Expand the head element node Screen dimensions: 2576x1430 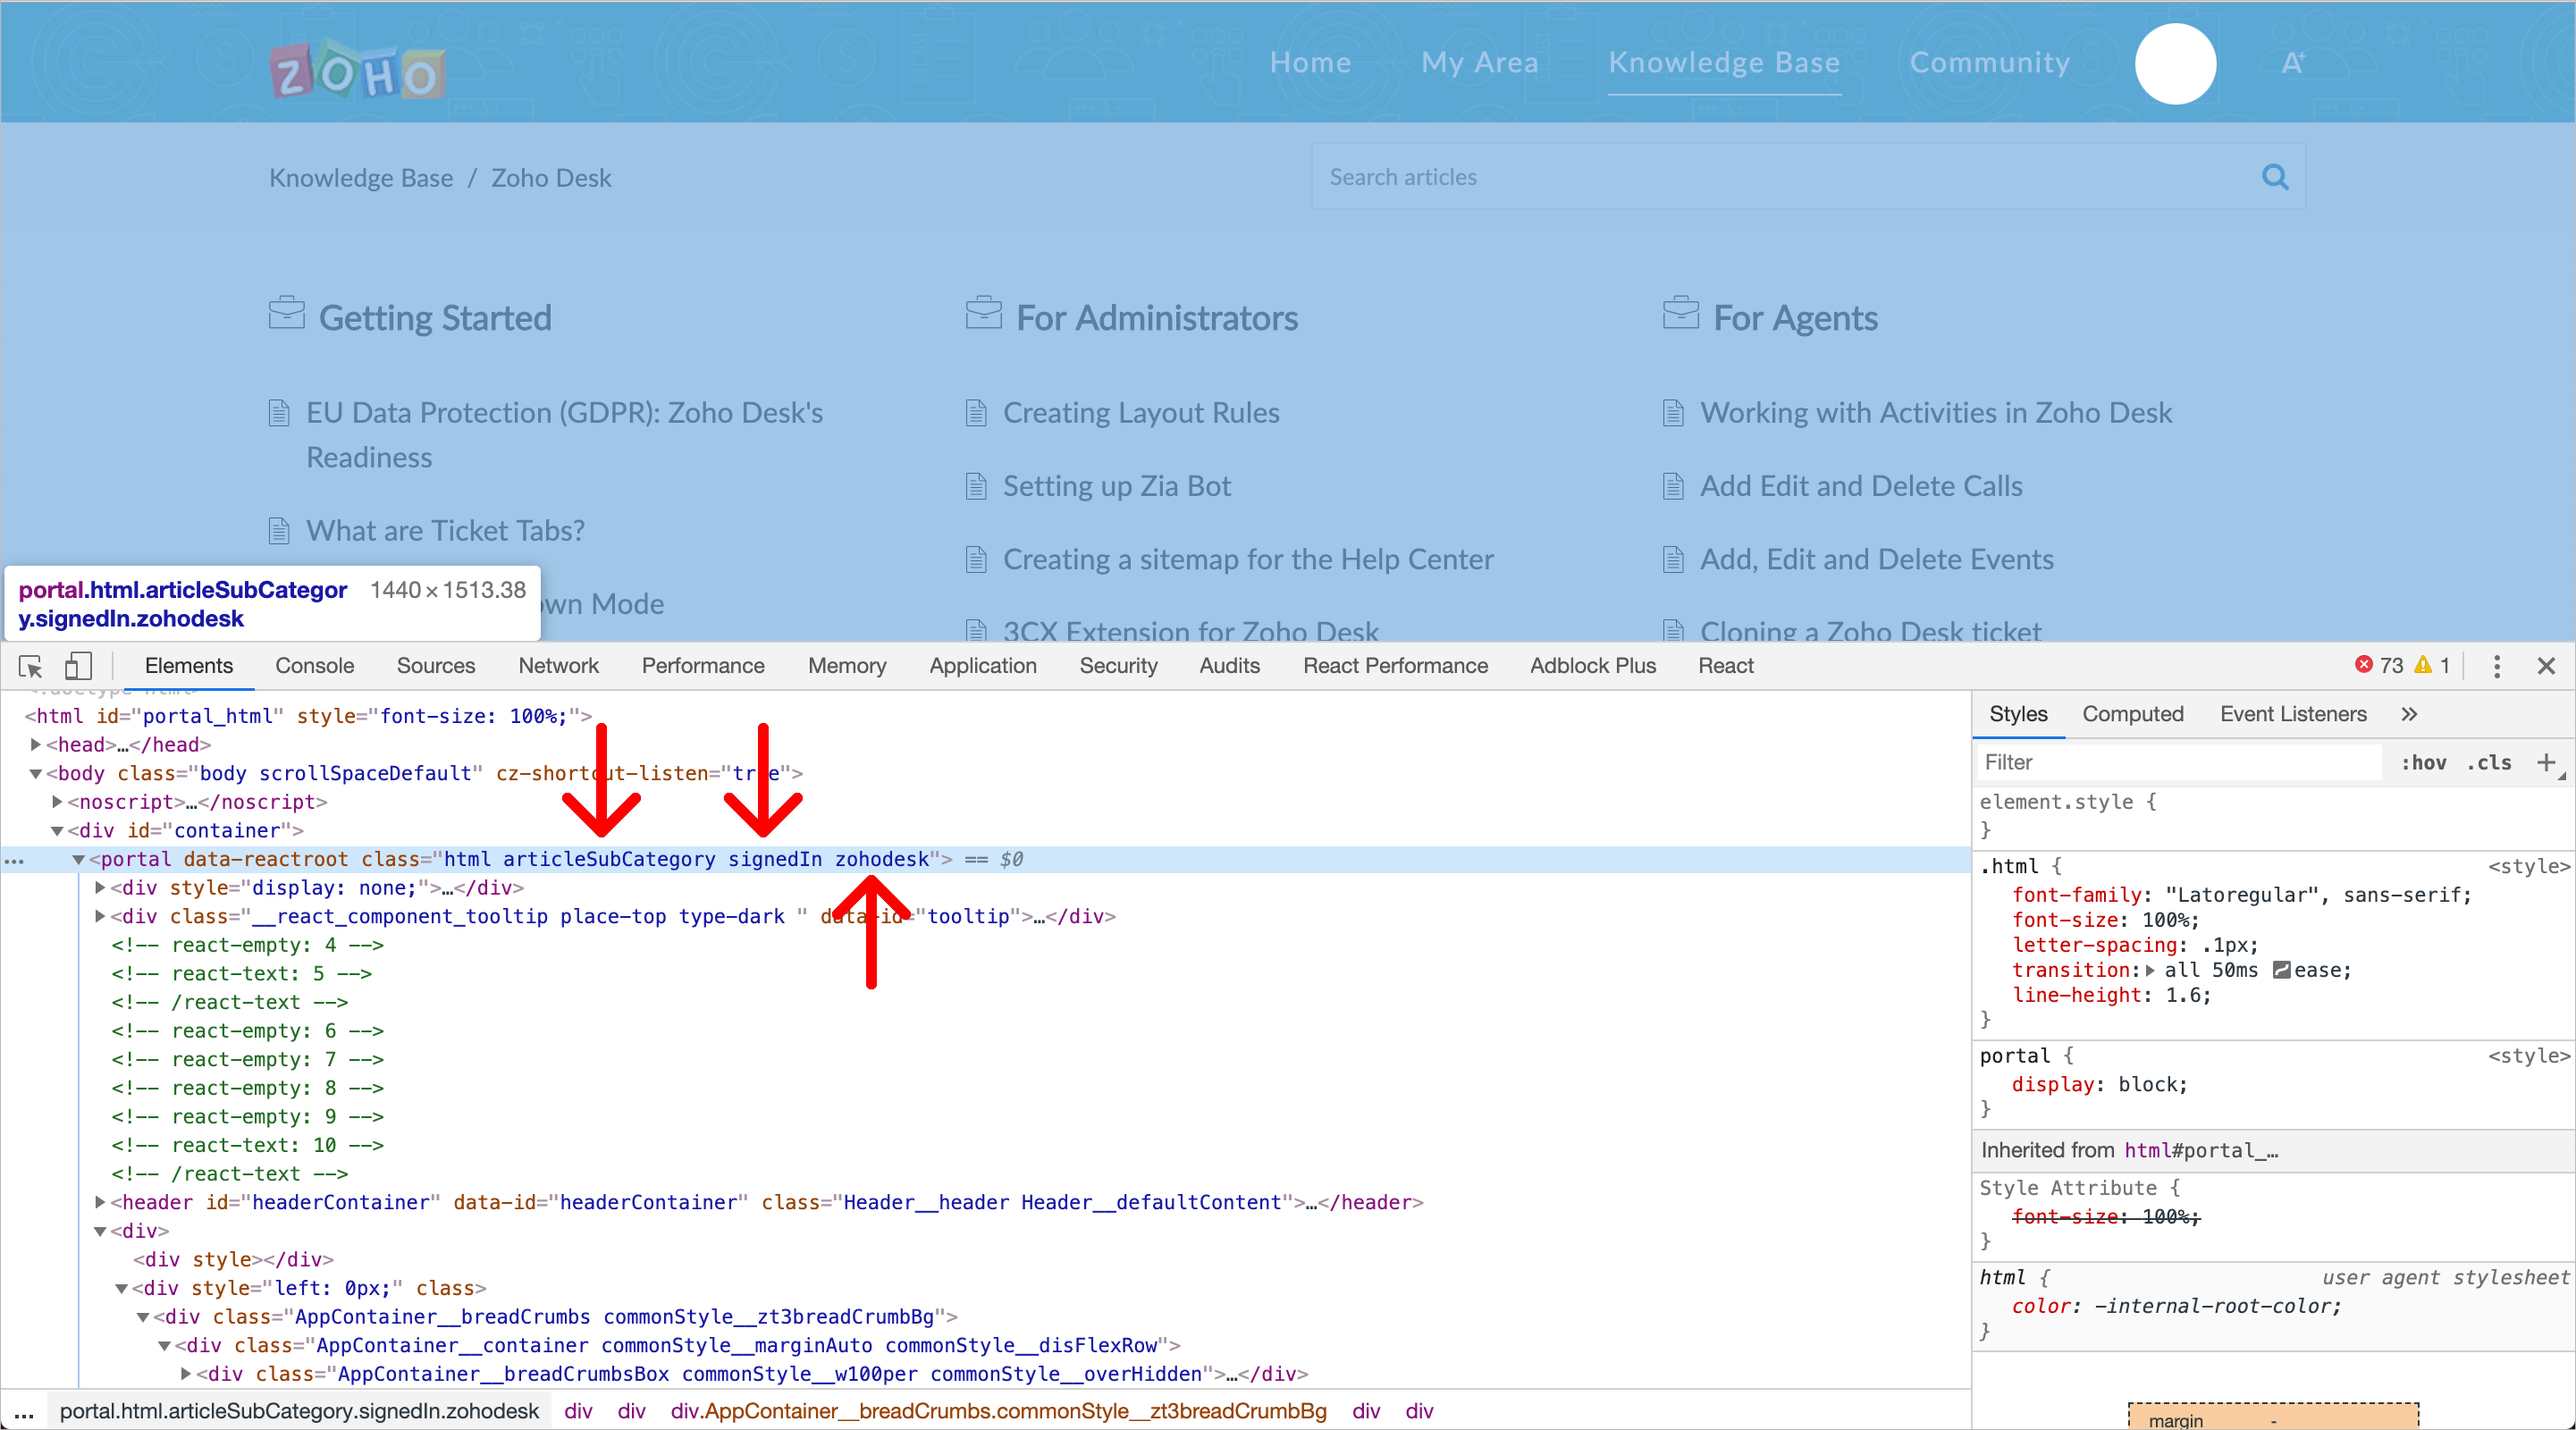[x=36, y=744]
